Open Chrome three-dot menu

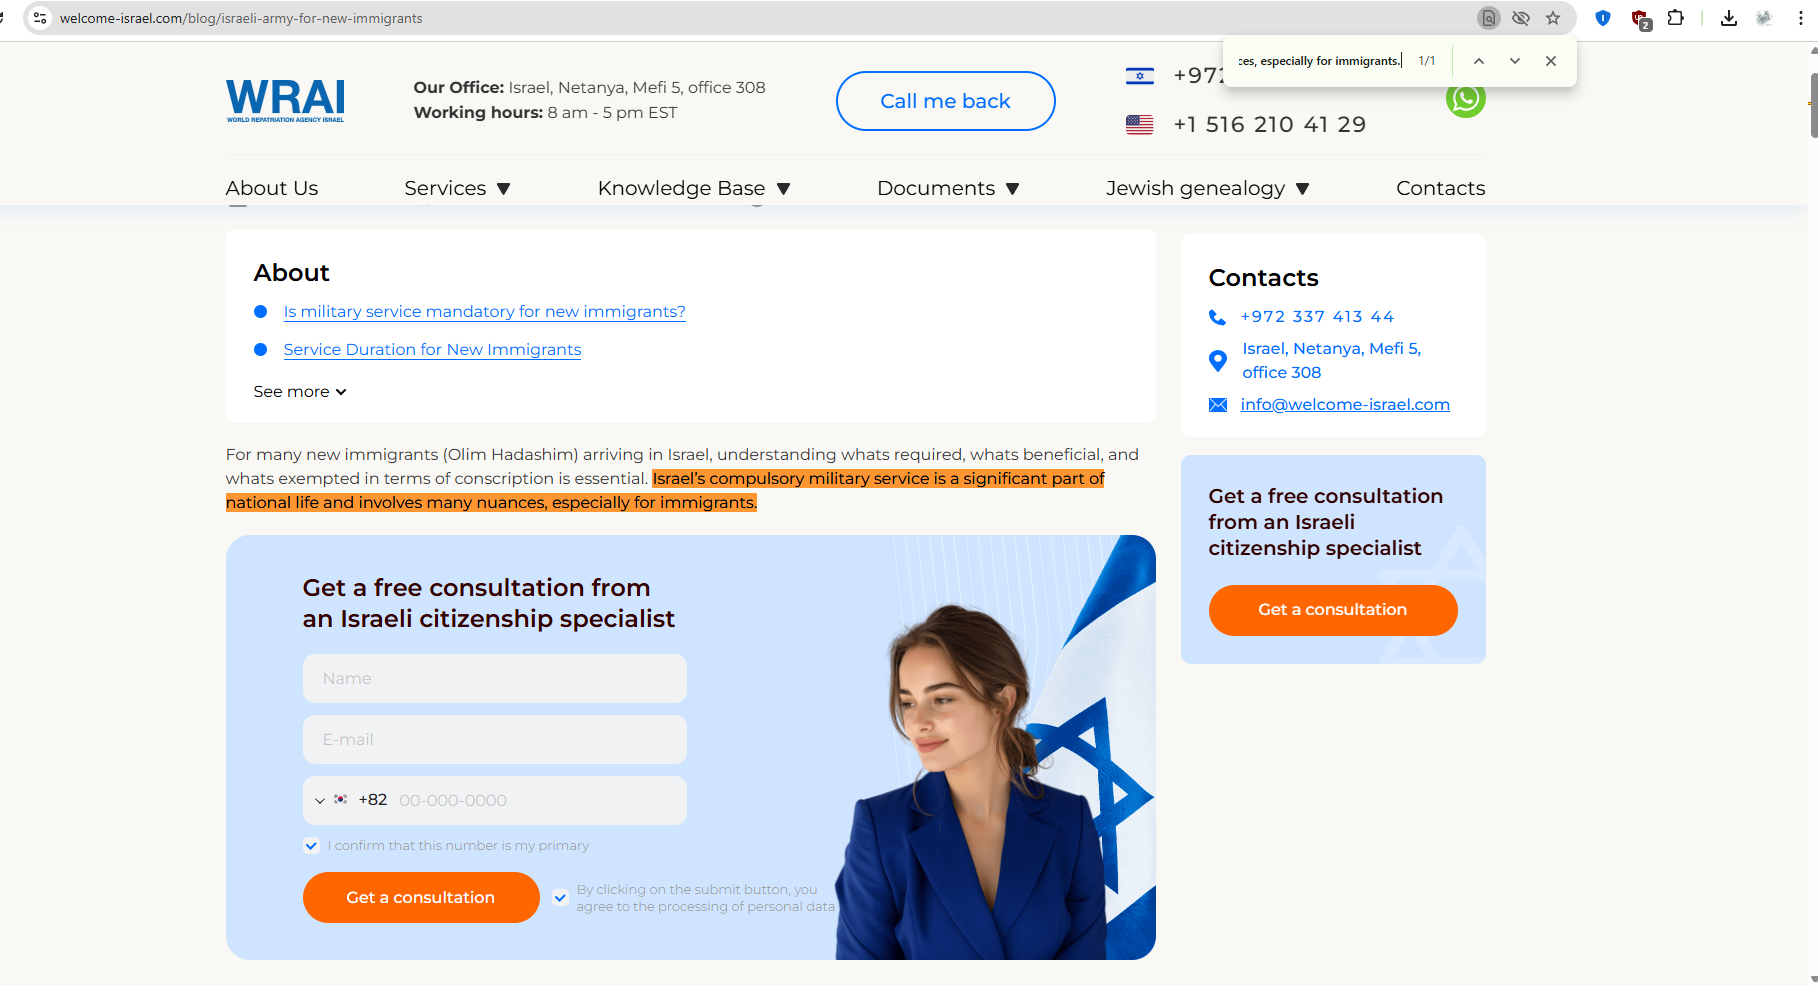click(1801, 18)
